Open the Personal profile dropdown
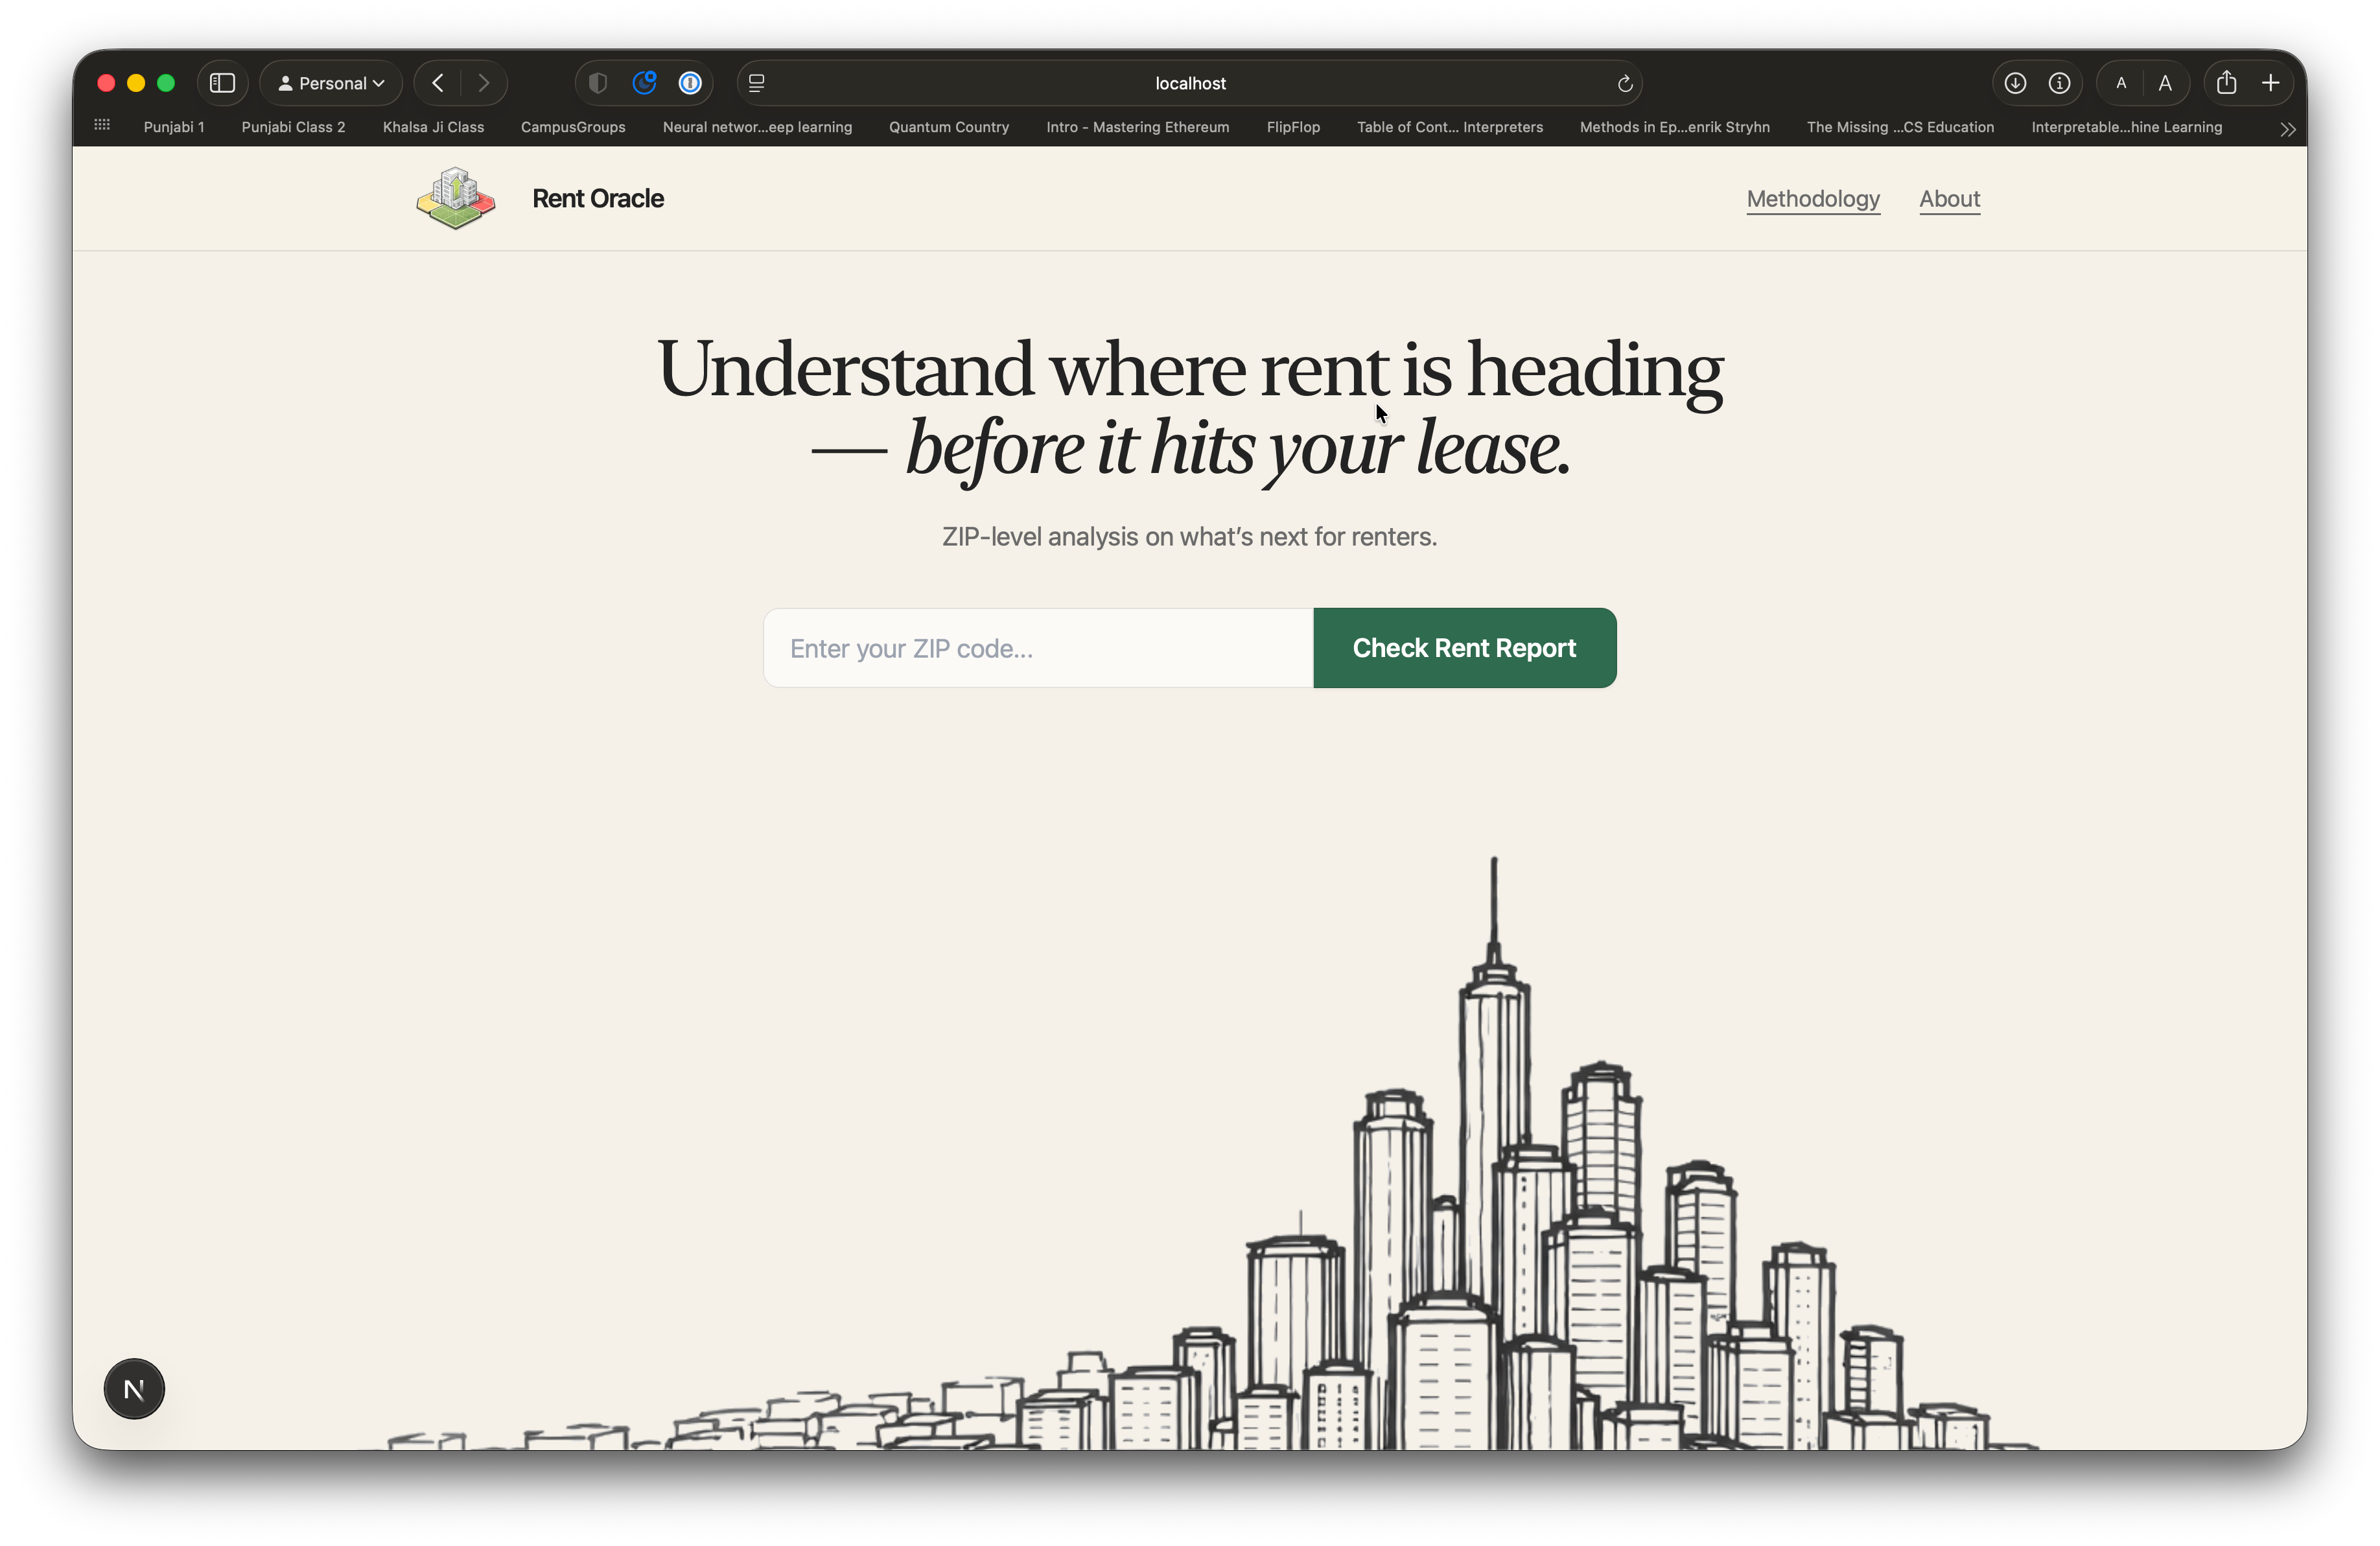This screenshot has width=2380, height=1546. (x=331, y=83)
